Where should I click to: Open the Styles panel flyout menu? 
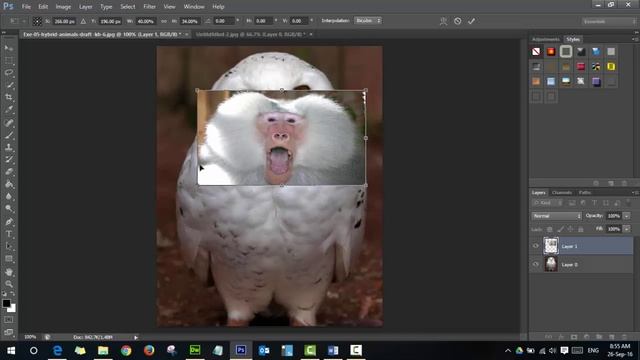point(635,39)
